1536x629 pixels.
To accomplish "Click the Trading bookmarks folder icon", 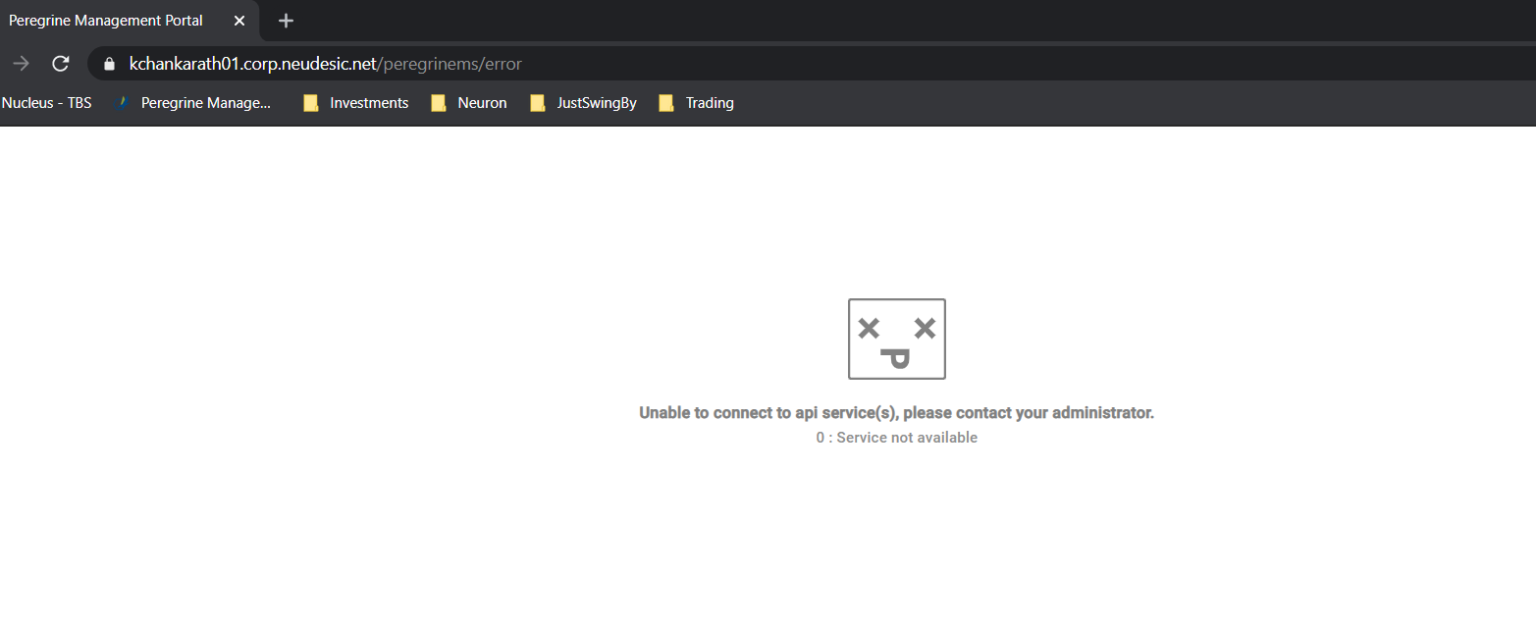I will pos(666,102).
